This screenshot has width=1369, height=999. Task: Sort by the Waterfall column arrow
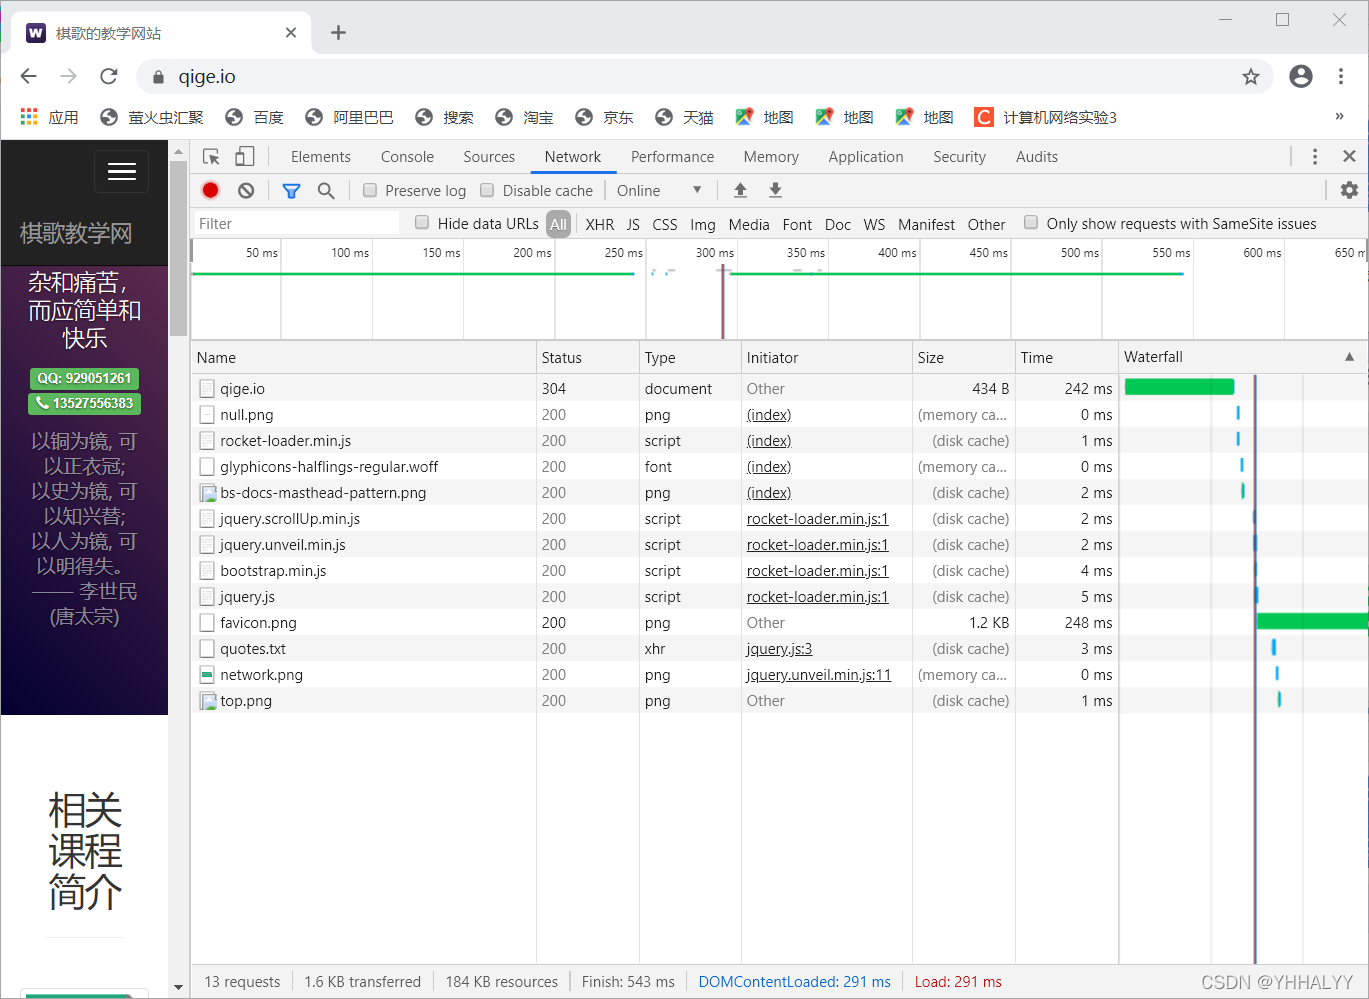(x=1349, y=357)
